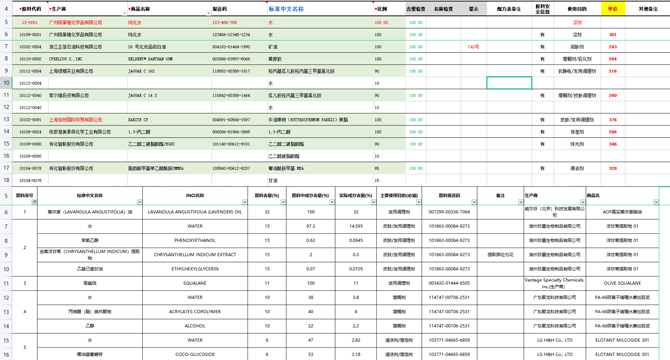Image resolution: width=670 pixels, height=360 pixels.
Task: Select cell JAGUAR C 14 S
Action: coord(169,96)
